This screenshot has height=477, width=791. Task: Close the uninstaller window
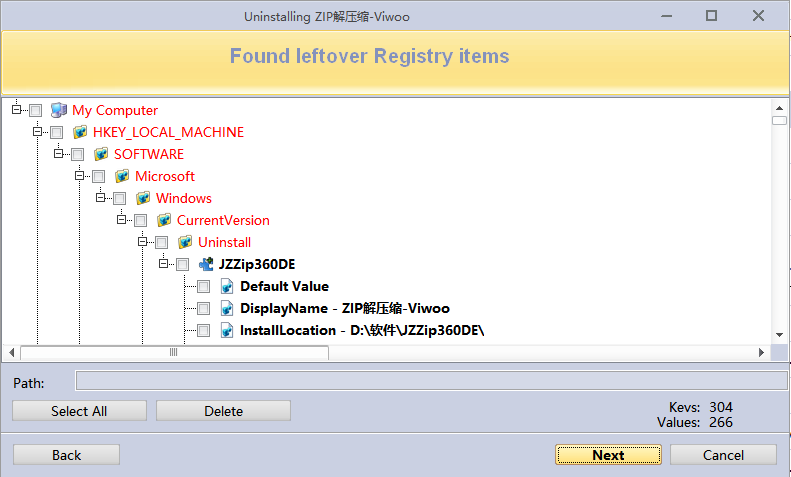pos(758,16)
